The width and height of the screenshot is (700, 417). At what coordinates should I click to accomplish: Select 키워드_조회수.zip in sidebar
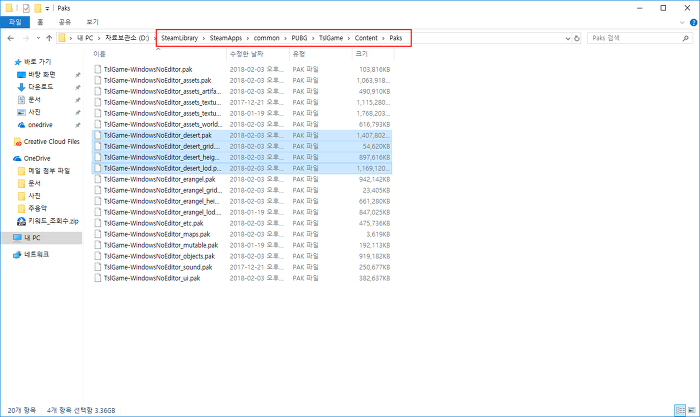53,221
